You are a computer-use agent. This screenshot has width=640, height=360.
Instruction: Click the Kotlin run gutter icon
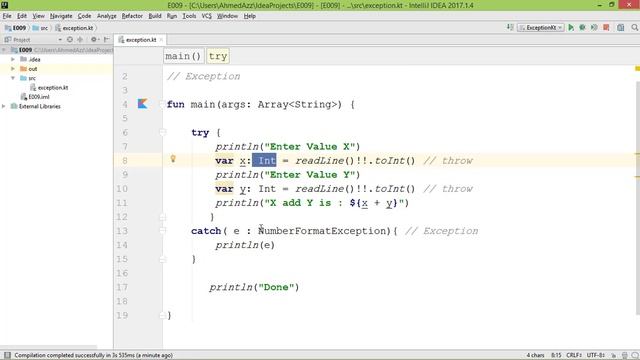click(142, 104)
